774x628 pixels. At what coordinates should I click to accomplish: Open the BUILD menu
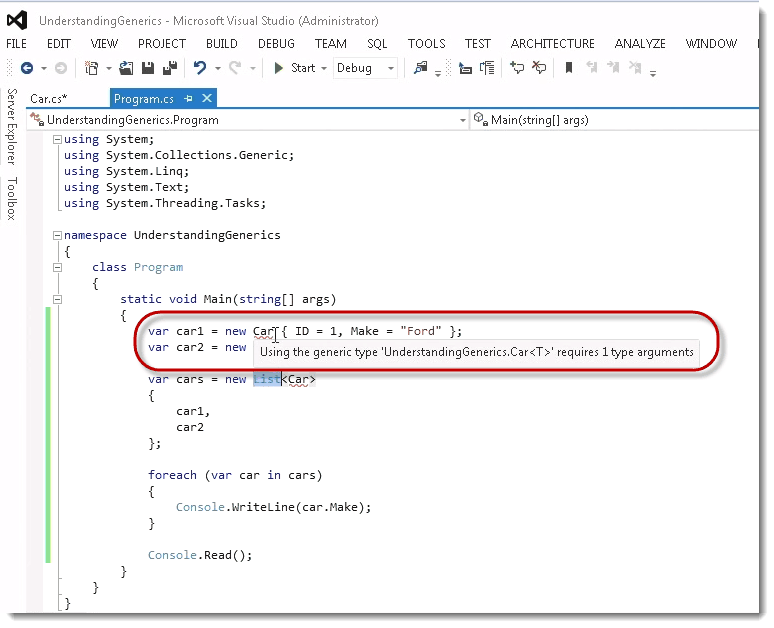[x=222, y=44]
